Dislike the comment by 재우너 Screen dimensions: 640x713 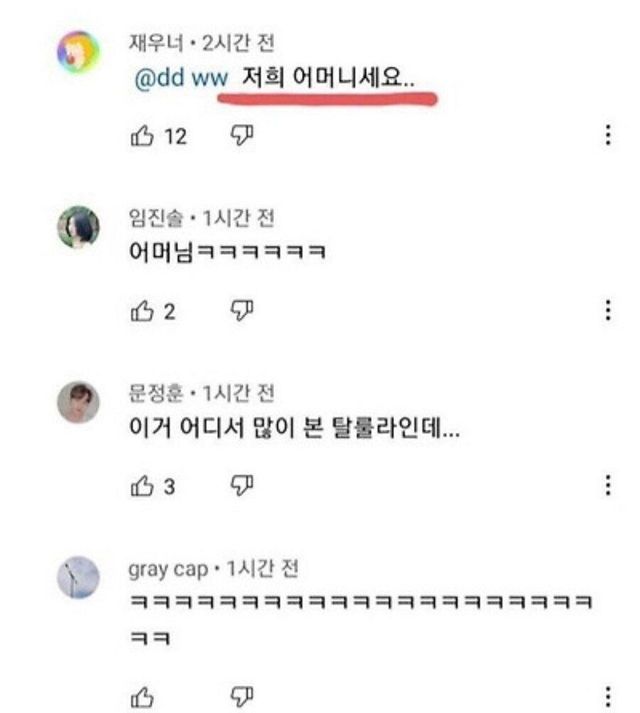pos(242,137)
